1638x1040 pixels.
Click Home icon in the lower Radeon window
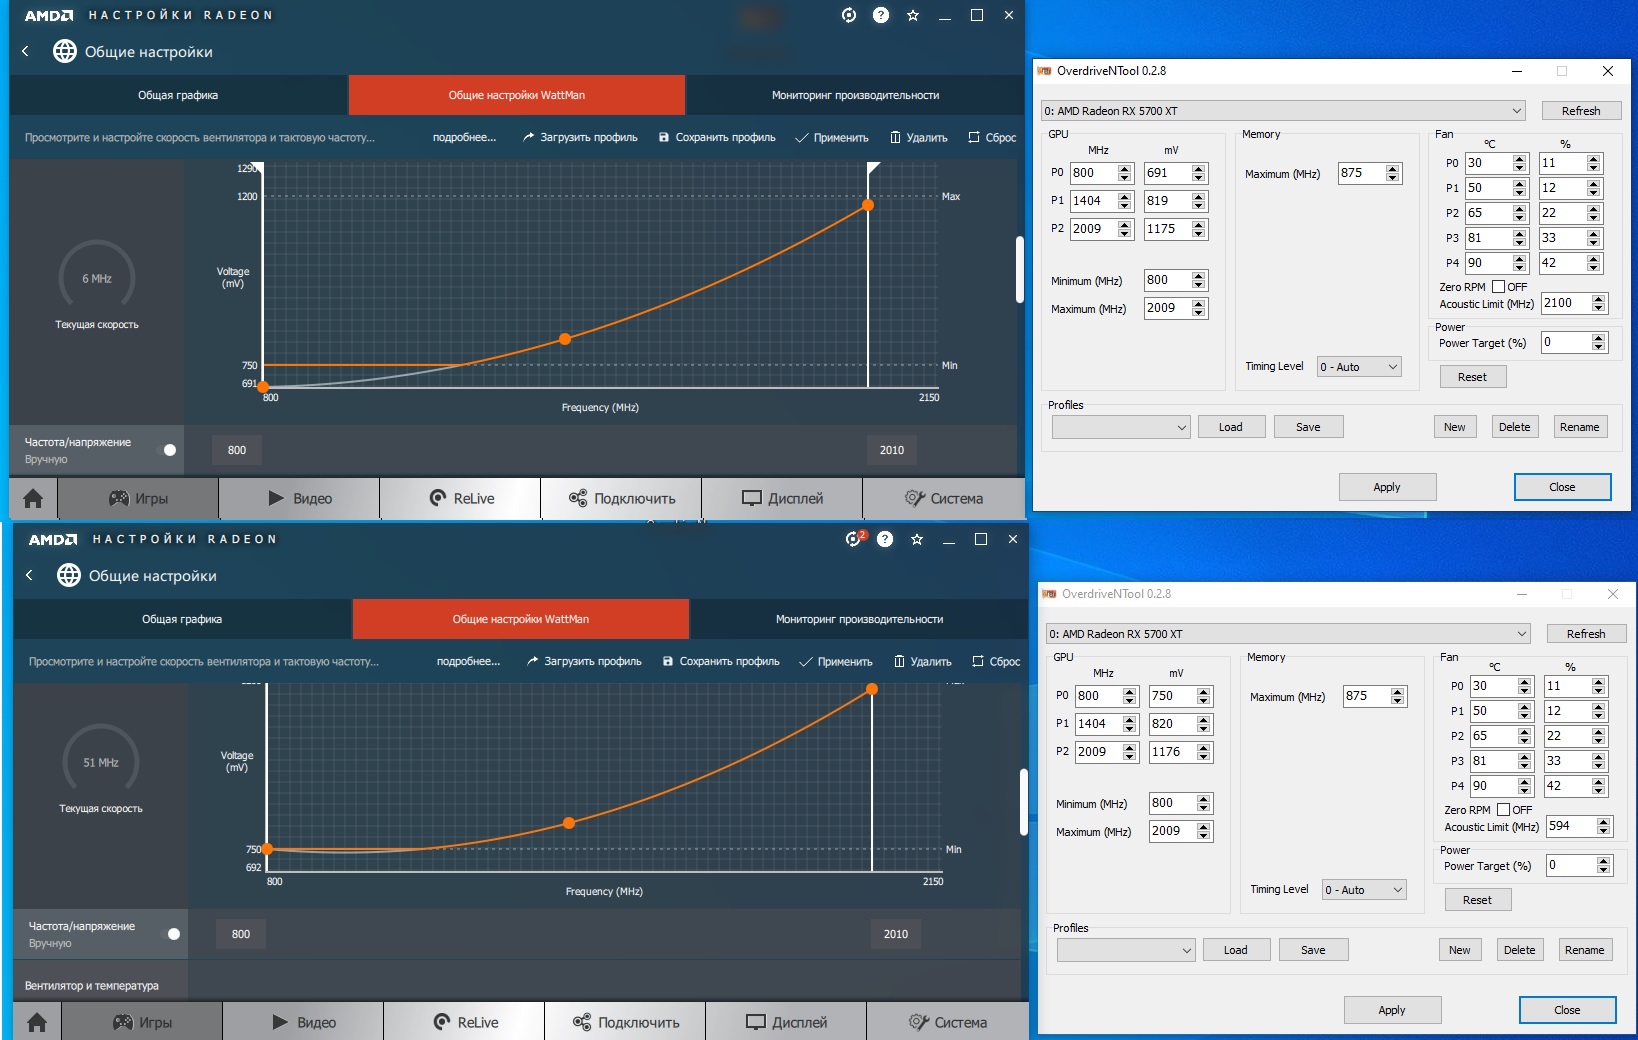pos(37,1022)
